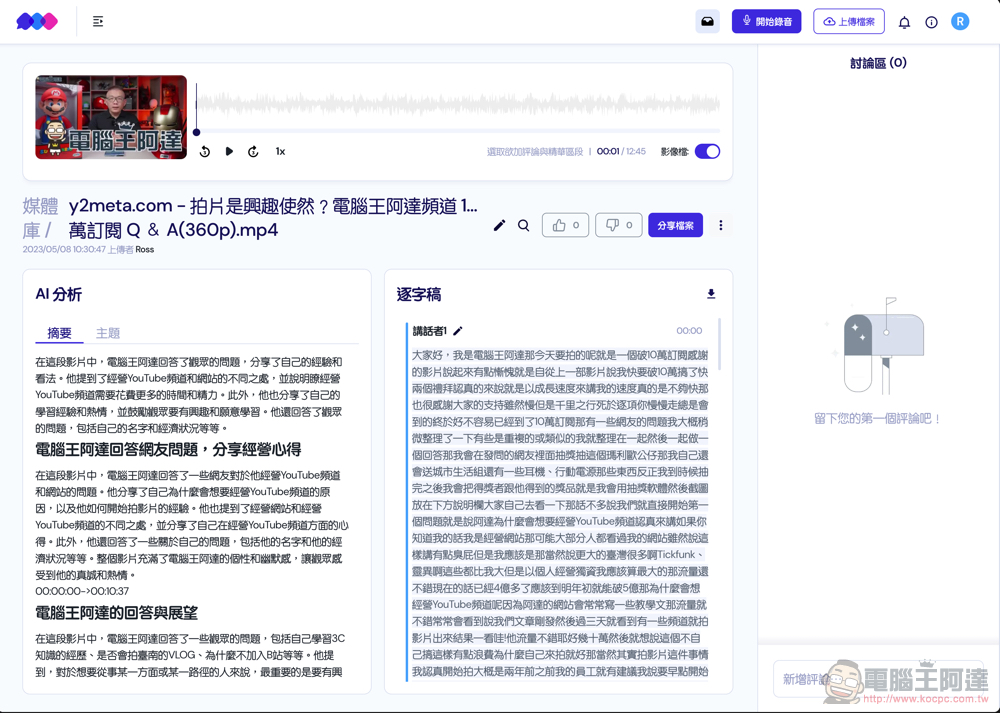Download the transcript via download icon
1000x713 pixels.
click(x=711, y=294)
